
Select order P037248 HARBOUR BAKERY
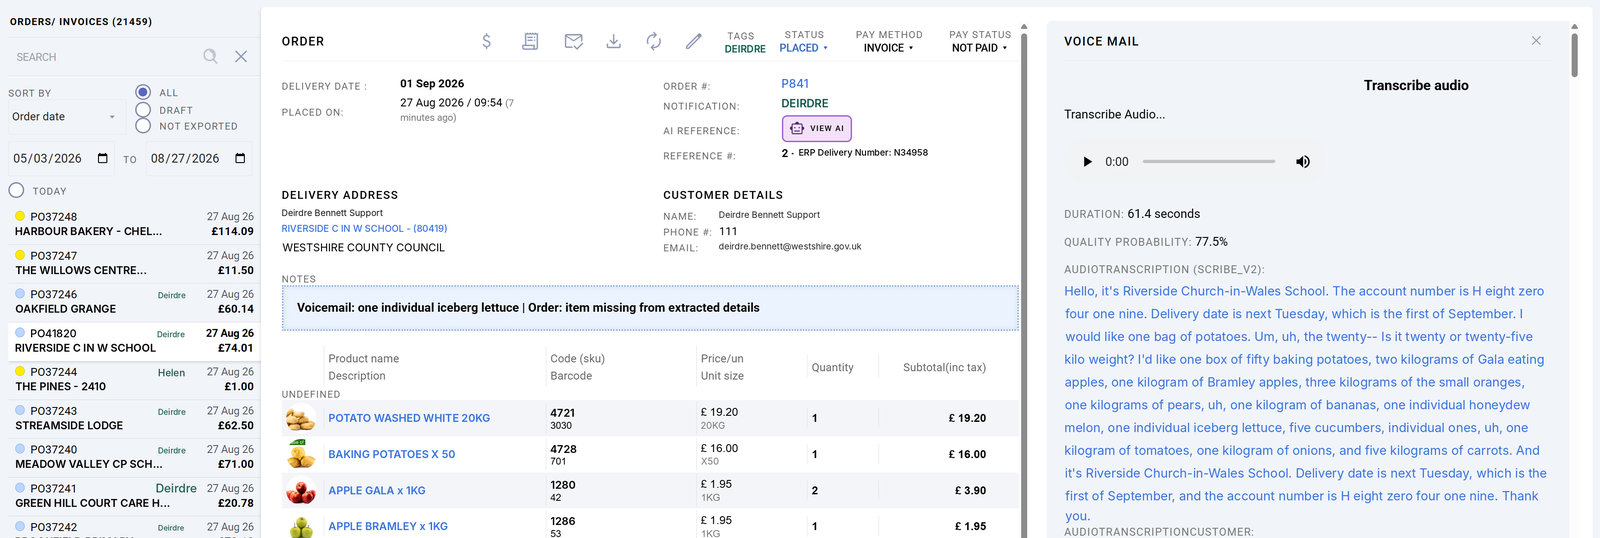coord(130,224)
